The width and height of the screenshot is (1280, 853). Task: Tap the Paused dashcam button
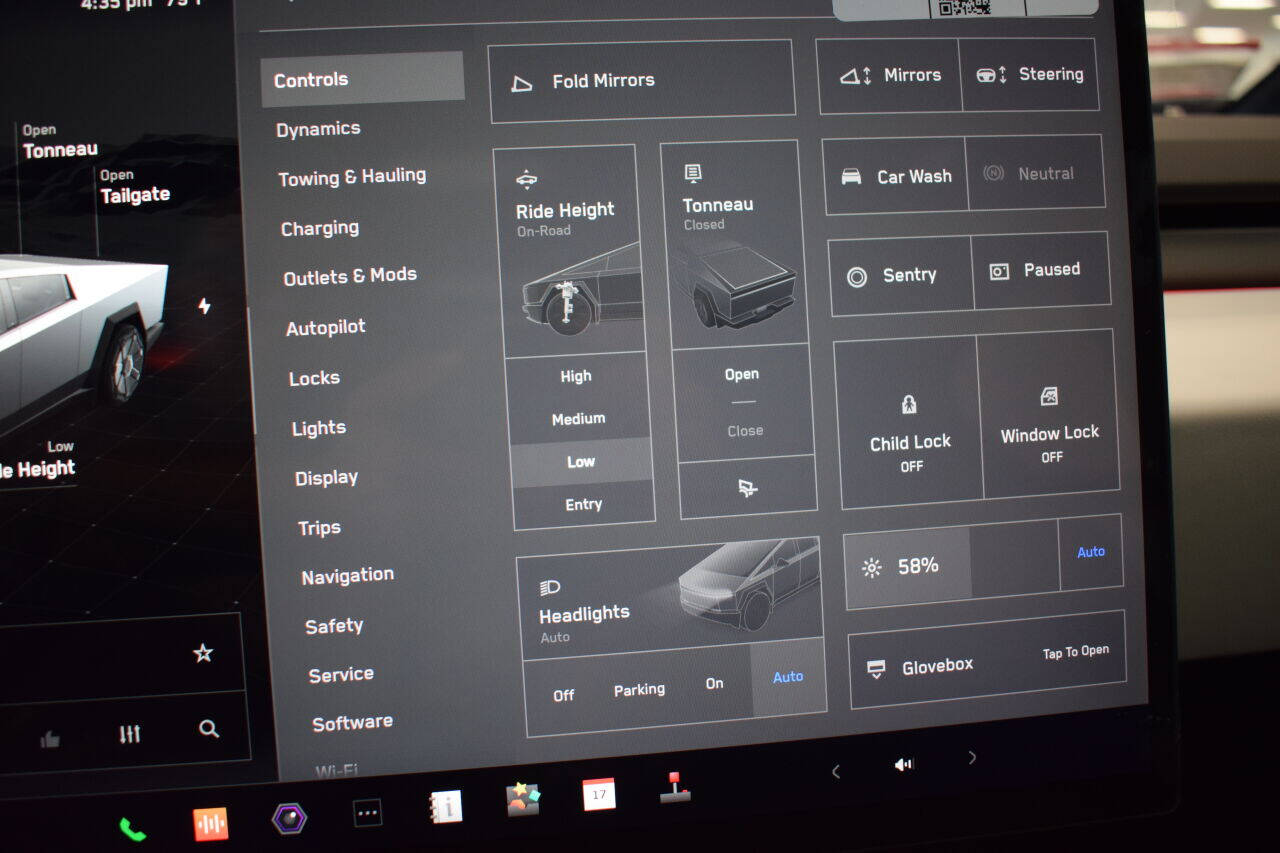point(1041,270)
